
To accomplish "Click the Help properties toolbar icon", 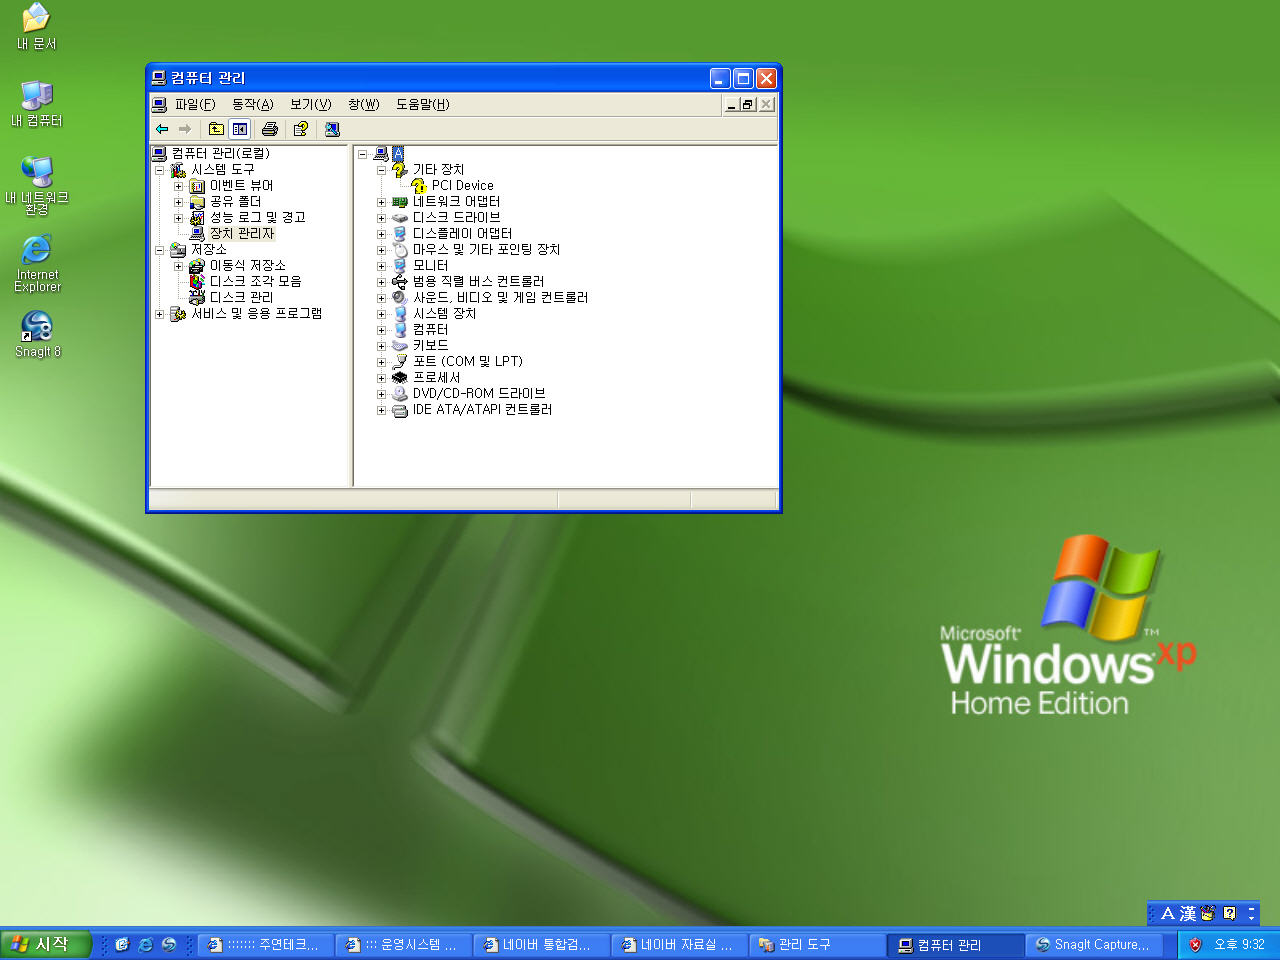I will (300, 129).
